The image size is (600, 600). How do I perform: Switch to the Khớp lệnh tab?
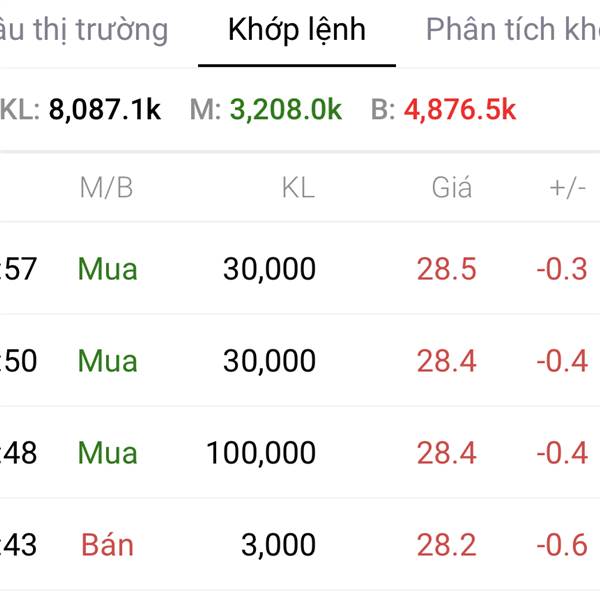(x=297, y=30)
